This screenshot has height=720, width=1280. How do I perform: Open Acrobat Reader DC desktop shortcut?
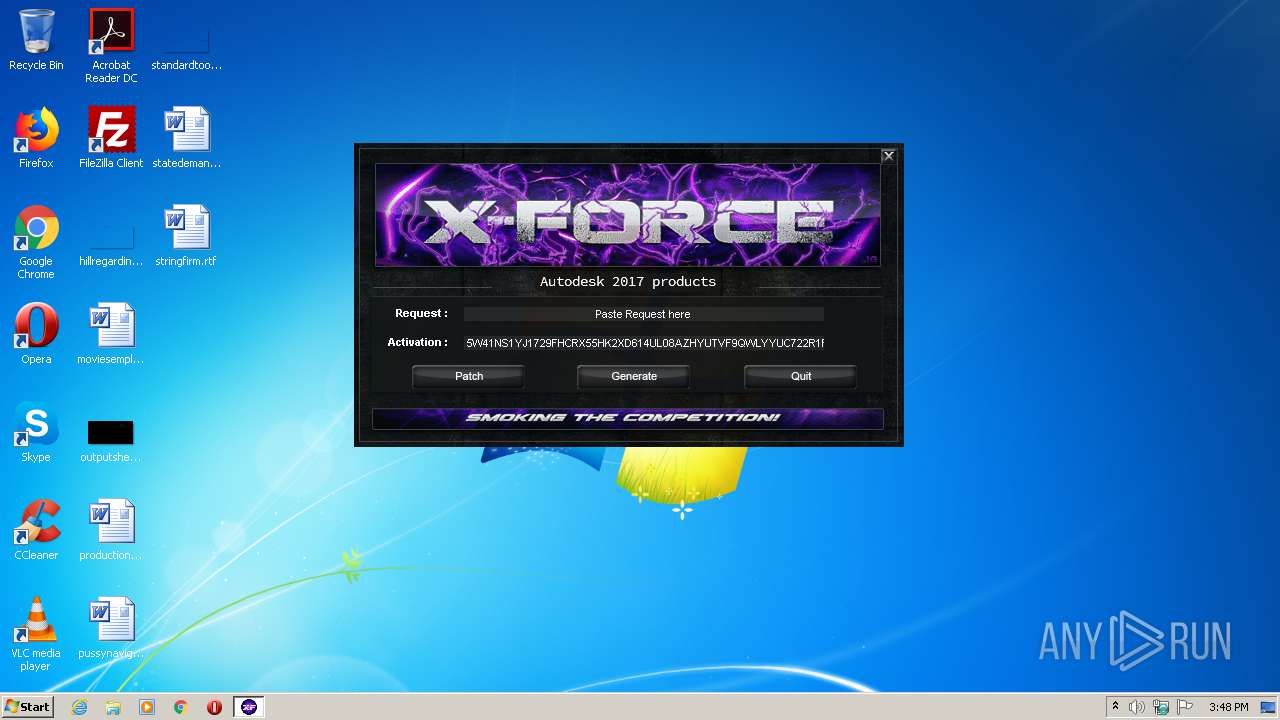111,45
